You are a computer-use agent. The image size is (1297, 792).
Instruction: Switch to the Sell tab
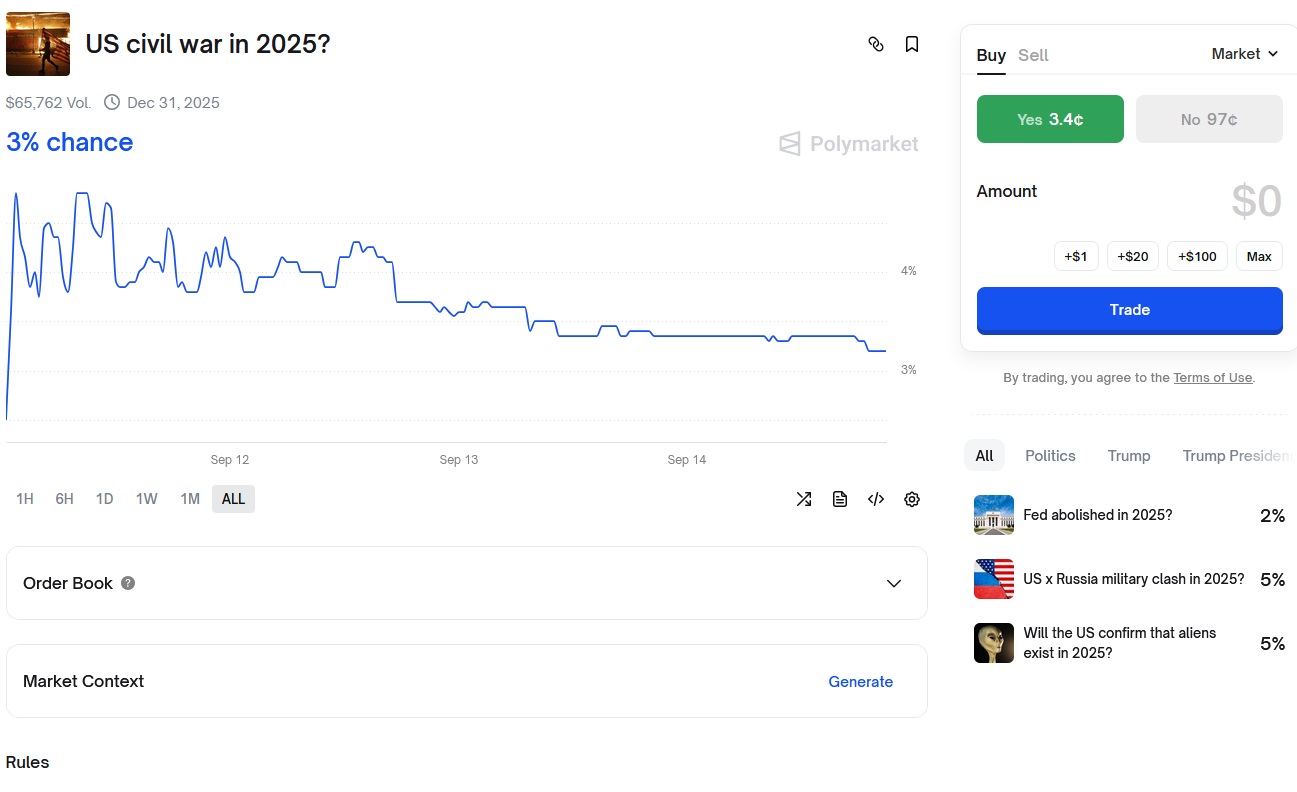pos(1033,55)
